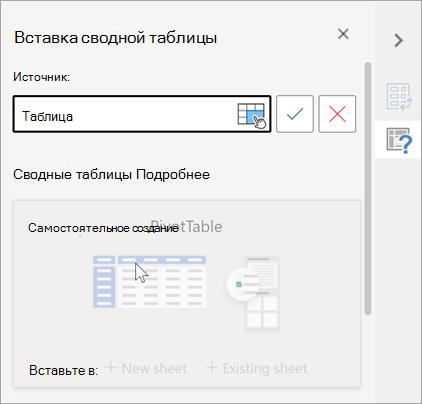Click the plus icon beside Existing sheet
This screenshot has height=404, width=422.
[212, 368]
